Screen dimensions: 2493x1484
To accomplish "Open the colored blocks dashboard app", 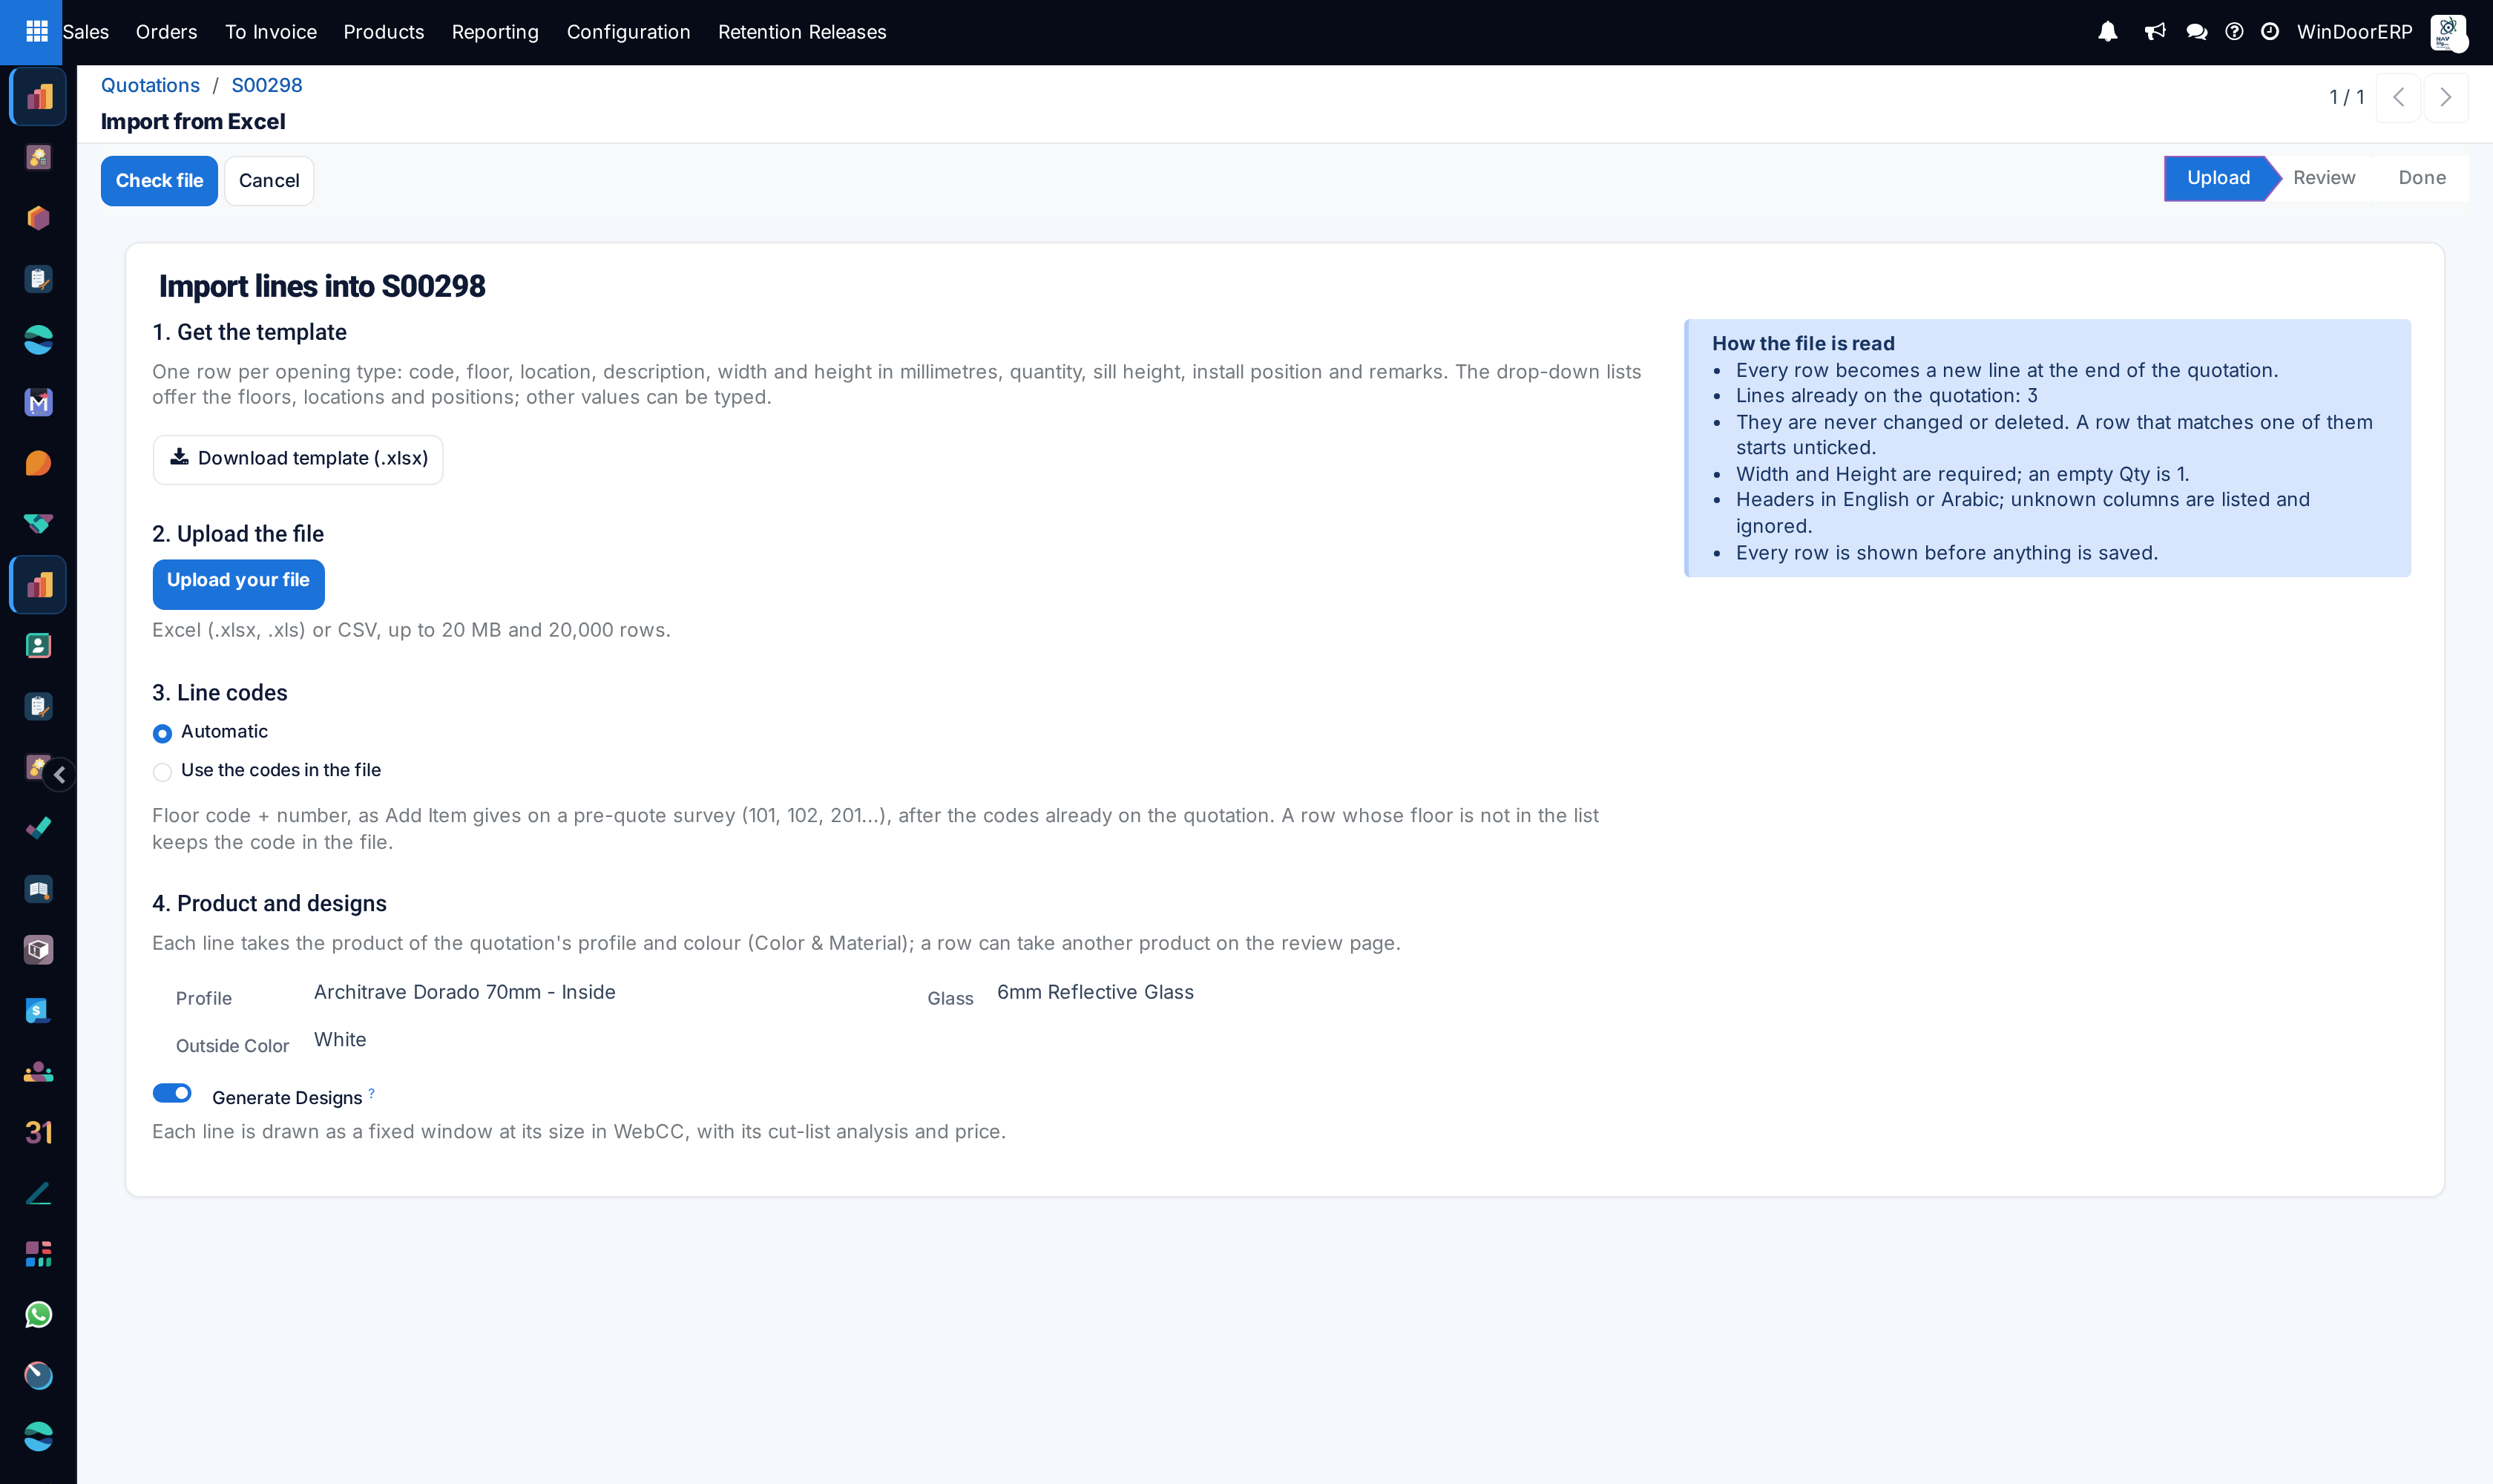I will click(38, 1253).
